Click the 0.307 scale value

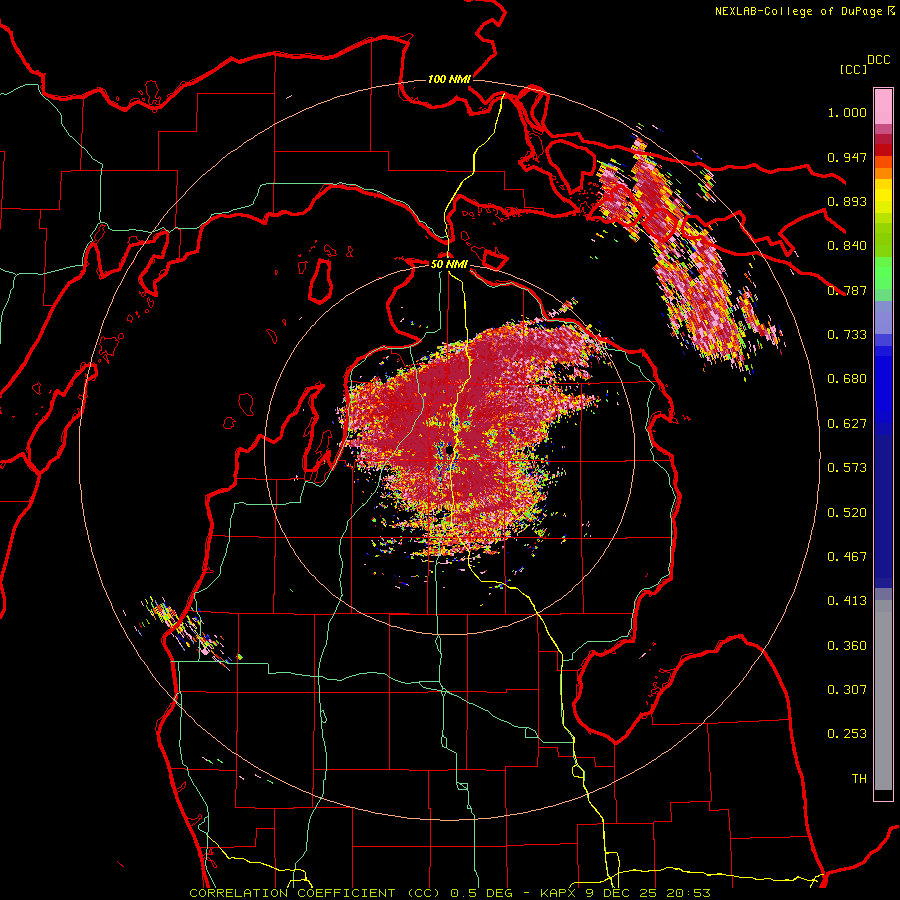847,690
